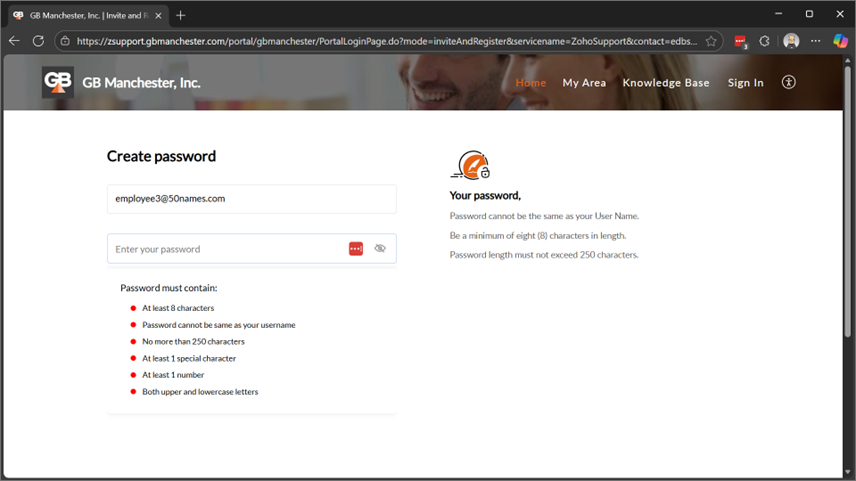This screenshot has width=856, height=481.
Task: Open the accessibility options icon
Action: pyautogui.click(x=788, y=82)
